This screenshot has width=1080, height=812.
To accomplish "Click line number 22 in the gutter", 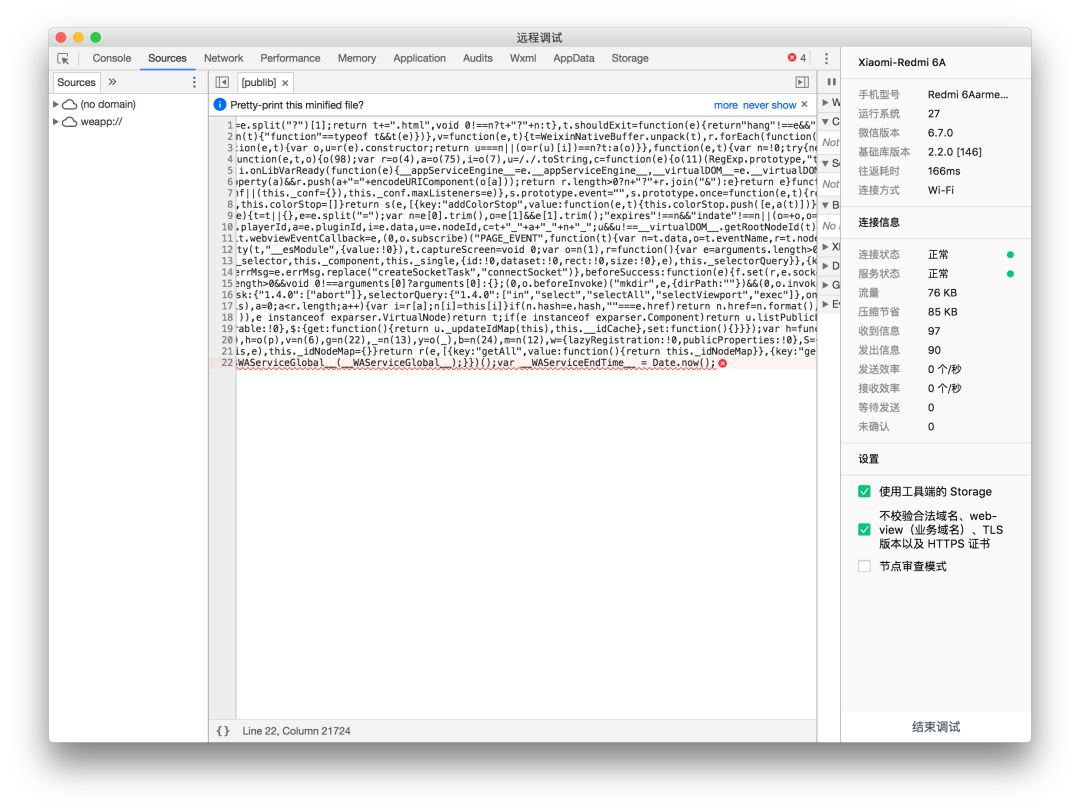I will pyautogui.click(x=227, y=363).
